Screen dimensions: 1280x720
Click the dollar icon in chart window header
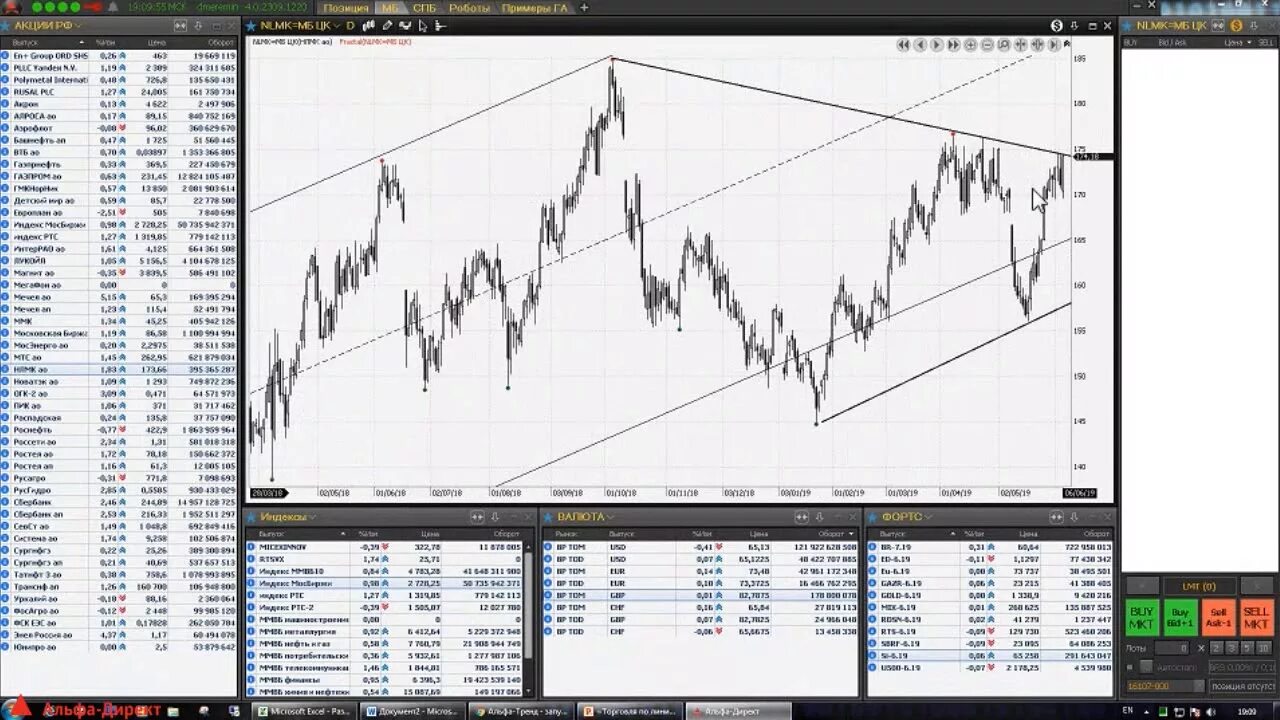click(1057, 25)
